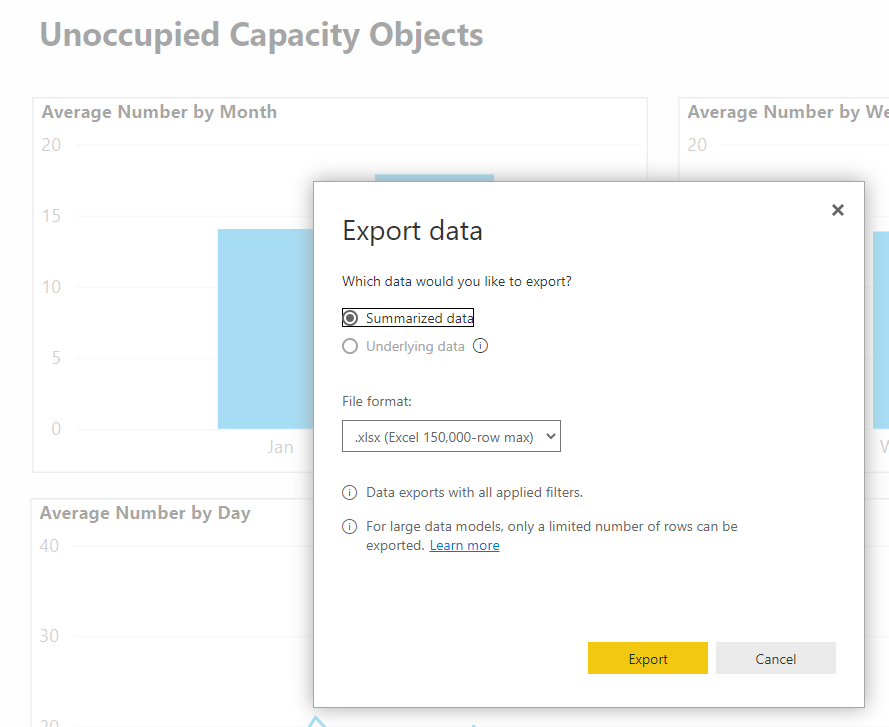This screenshot has height=727, width=889.
Task: Click the Average Number by Day title
Action: point(145,513)
